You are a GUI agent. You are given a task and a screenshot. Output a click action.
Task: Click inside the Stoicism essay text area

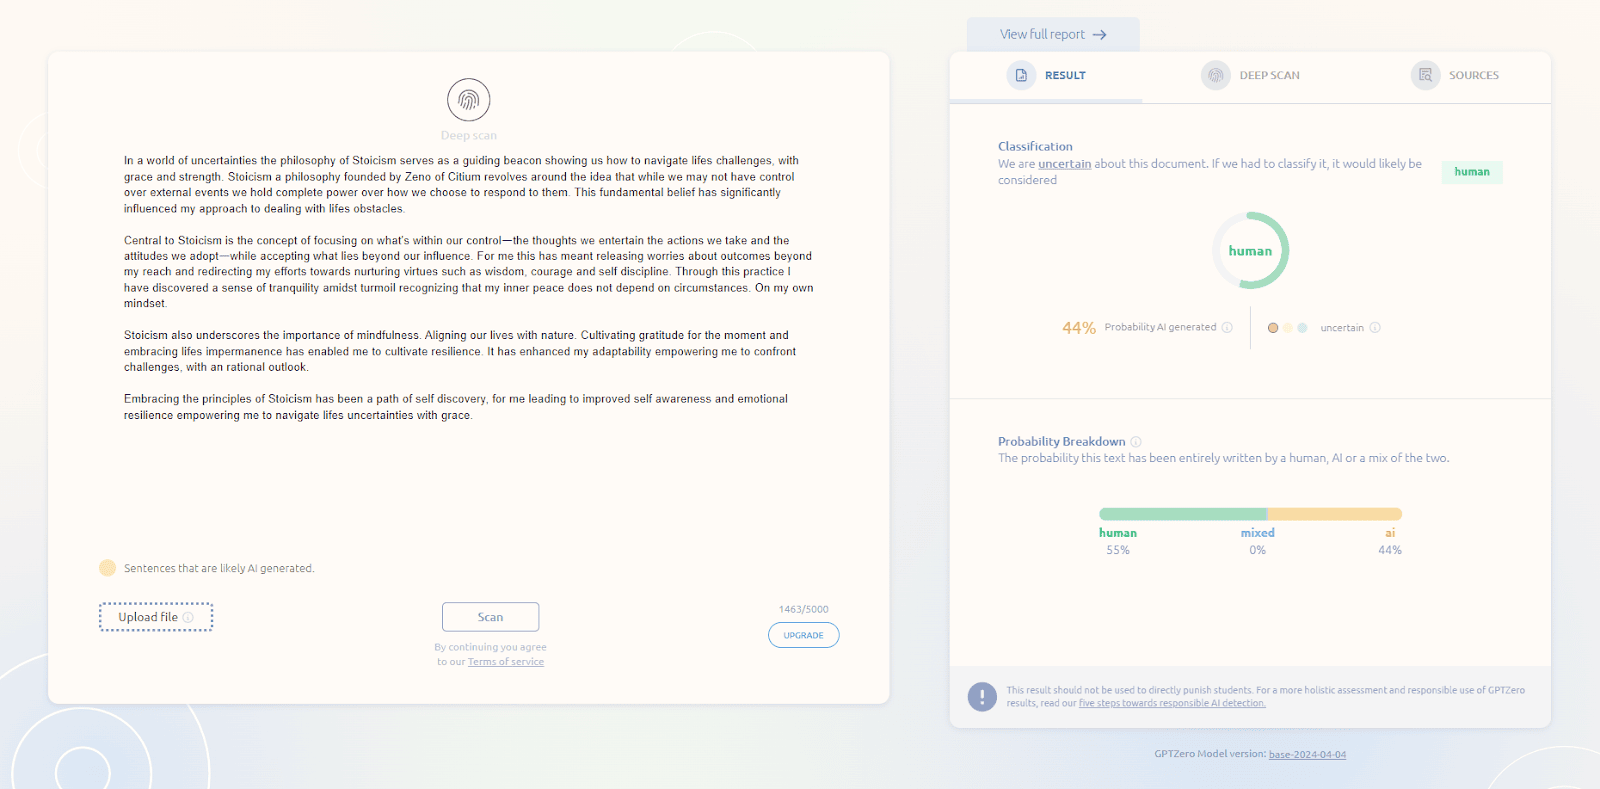pyautogui.click(x=468, y=288)
